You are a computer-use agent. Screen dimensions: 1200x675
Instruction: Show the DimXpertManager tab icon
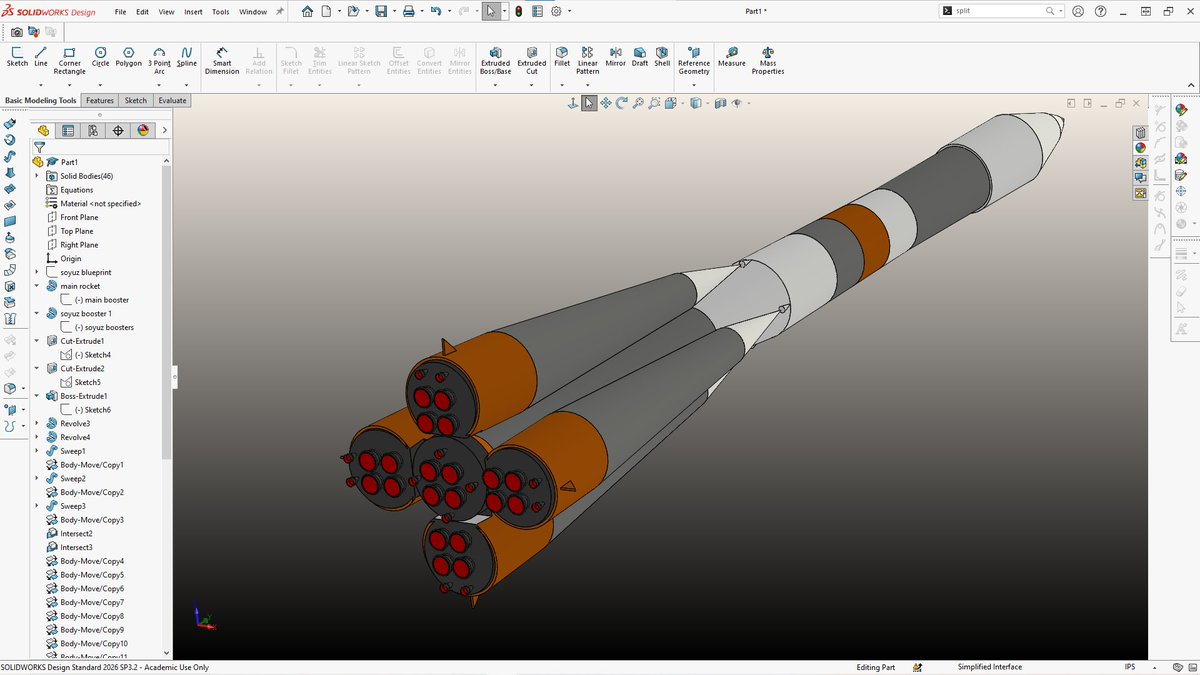point(118,130)
